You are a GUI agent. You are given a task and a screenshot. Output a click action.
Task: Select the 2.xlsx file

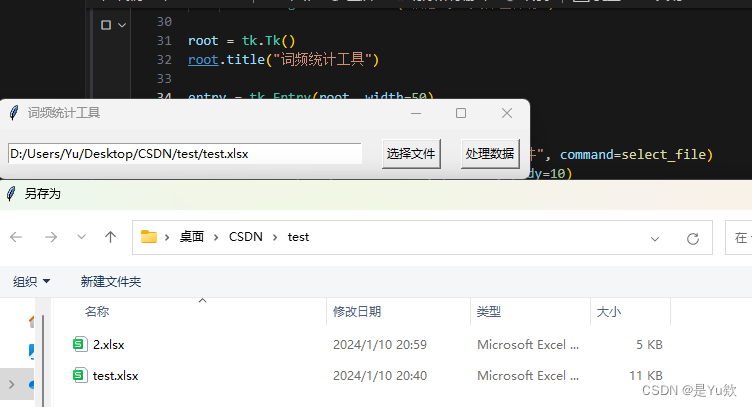point(109,345)
